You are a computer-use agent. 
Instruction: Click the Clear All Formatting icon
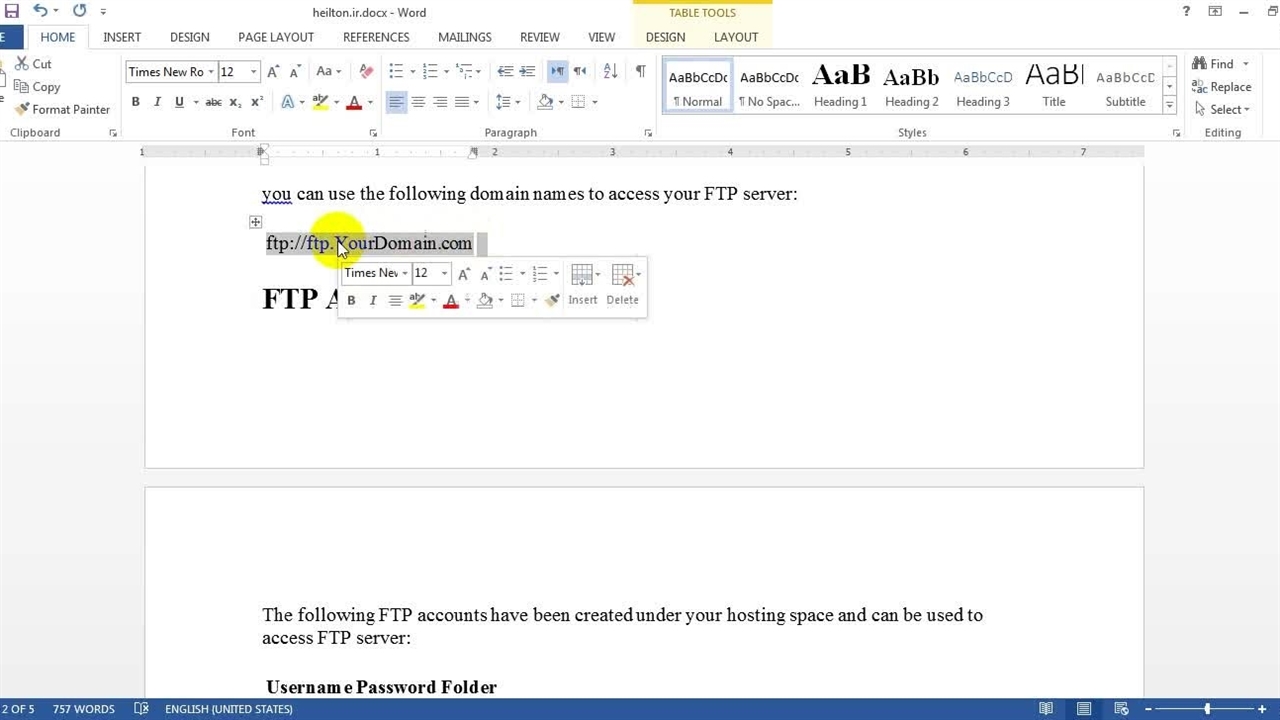[366, 71]
